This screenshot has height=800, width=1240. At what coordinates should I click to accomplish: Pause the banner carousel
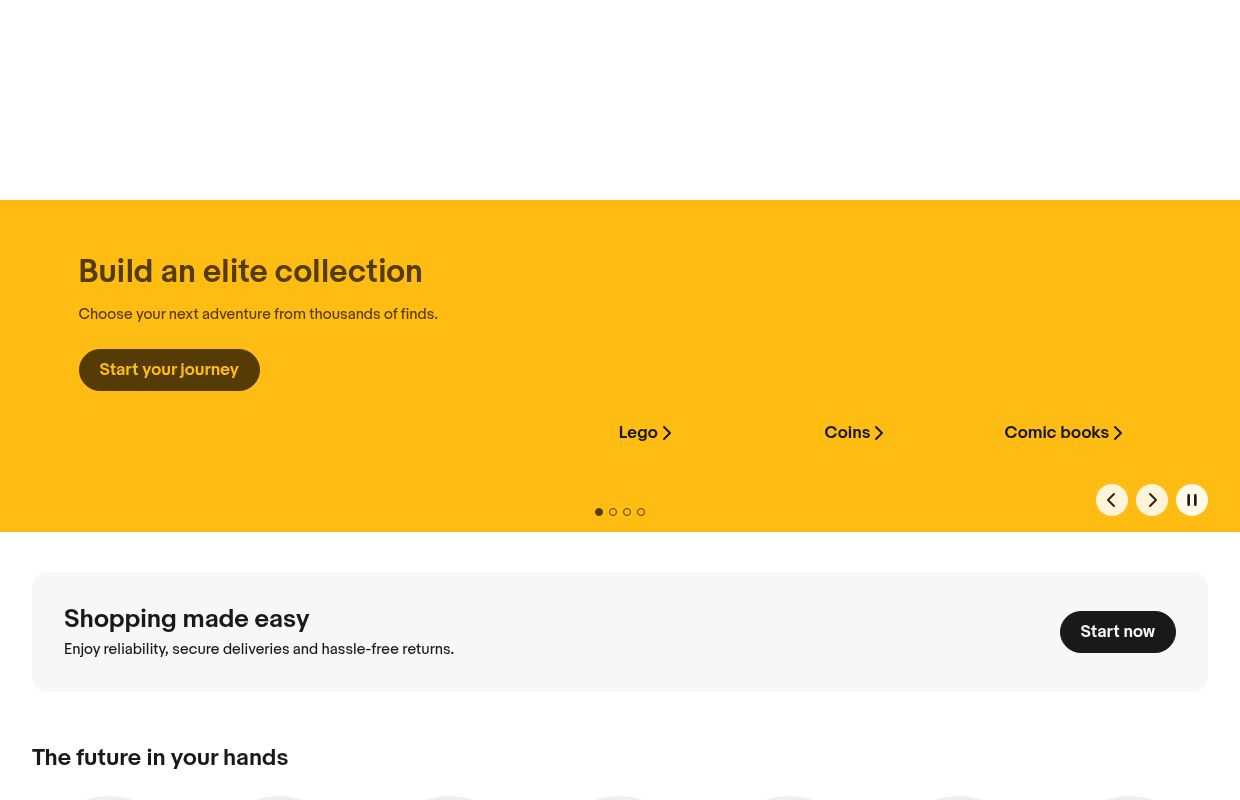pos(1191,500)
